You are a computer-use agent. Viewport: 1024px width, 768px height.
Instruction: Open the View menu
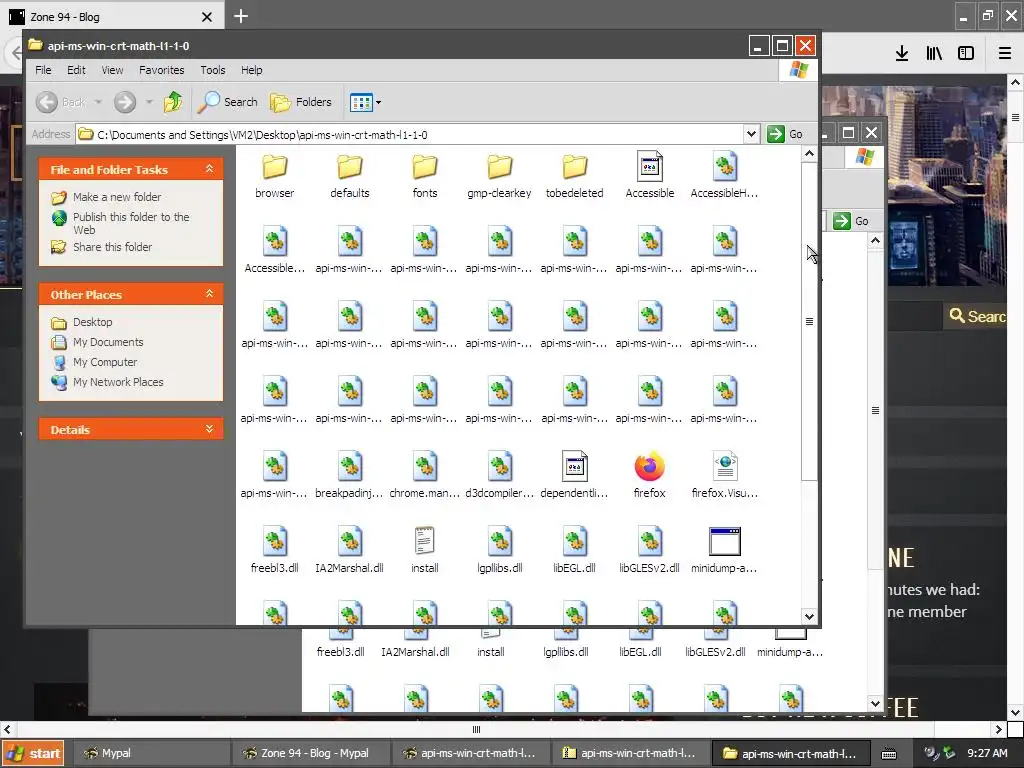[112, 70]
